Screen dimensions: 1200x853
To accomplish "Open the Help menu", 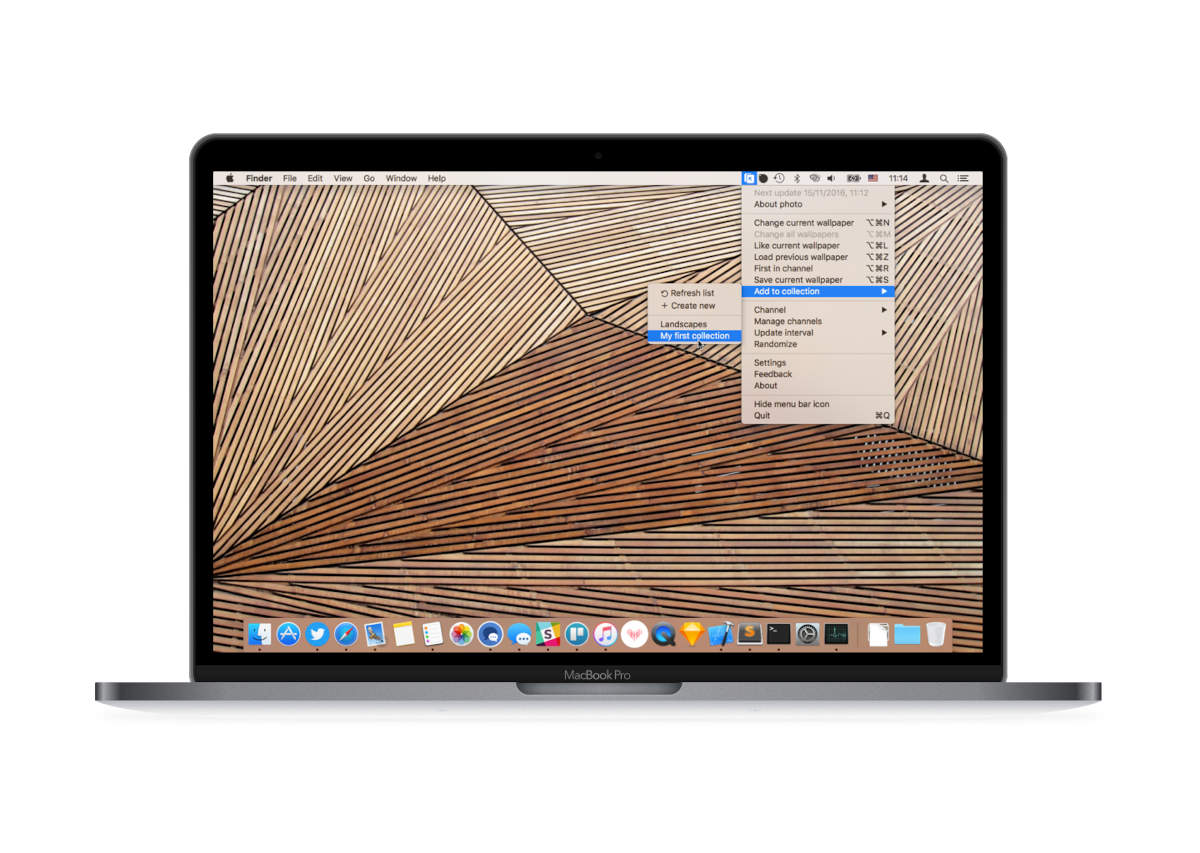I will click(437, 178).
